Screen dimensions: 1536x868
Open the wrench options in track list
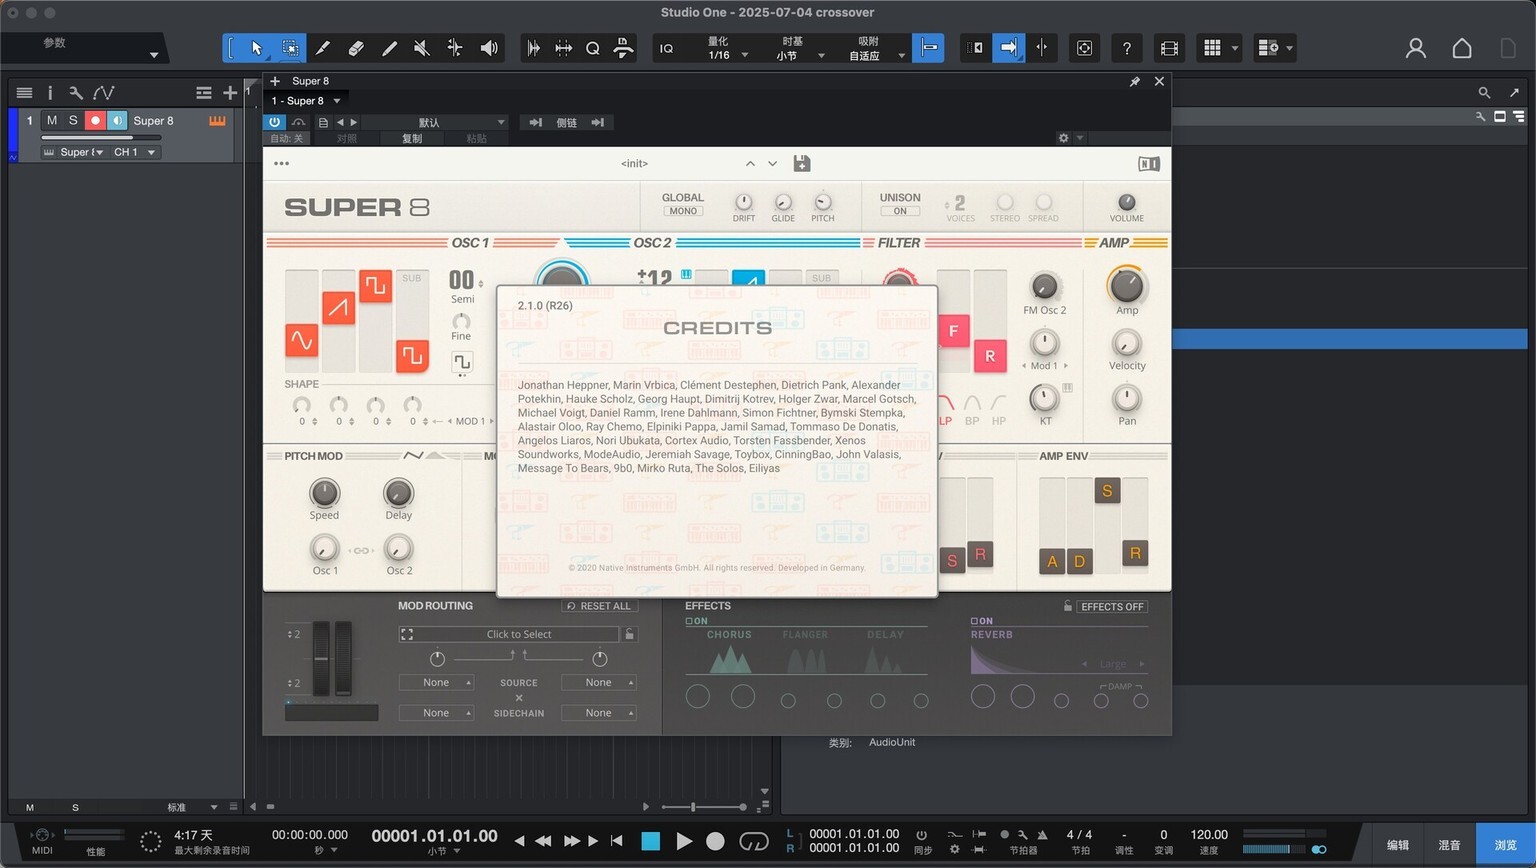76,92
